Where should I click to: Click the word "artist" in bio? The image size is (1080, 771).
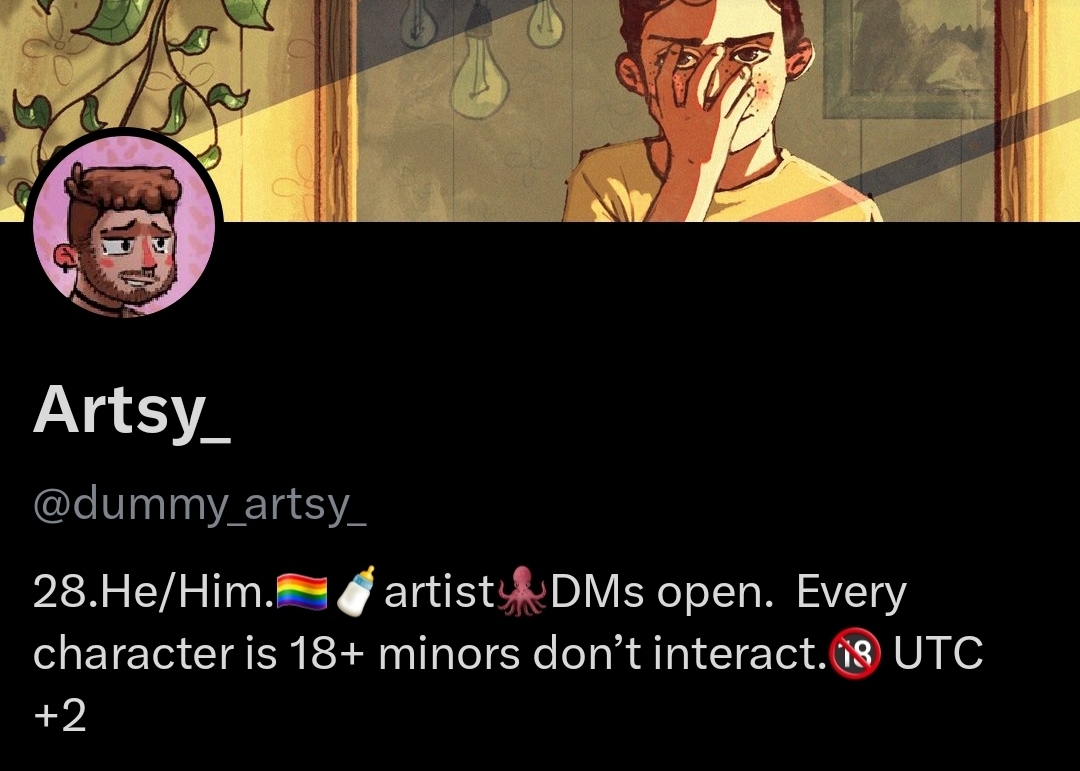click(439, 593)
